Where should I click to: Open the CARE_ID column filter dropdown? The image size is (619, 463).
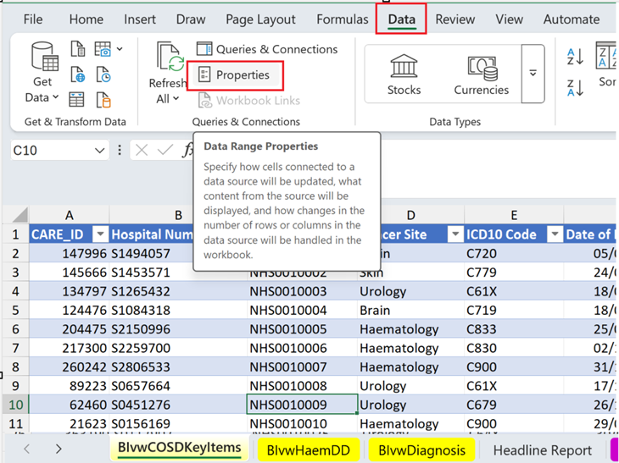click(x=100, y=235)
